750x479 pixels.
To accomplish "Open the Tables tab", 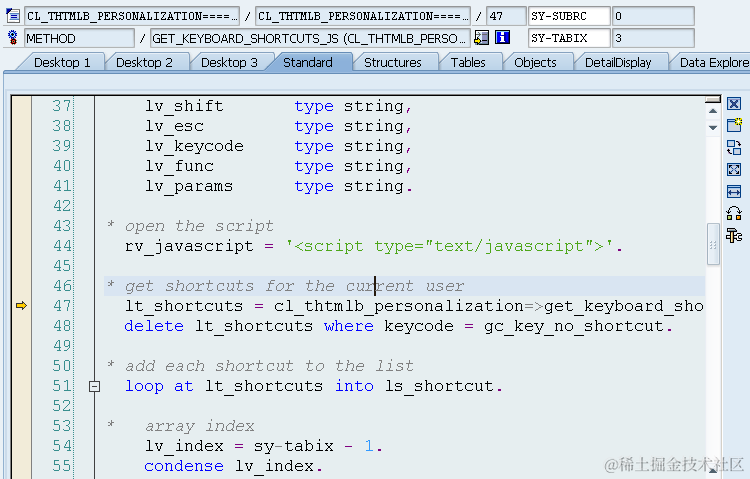I will click(468, 63).
